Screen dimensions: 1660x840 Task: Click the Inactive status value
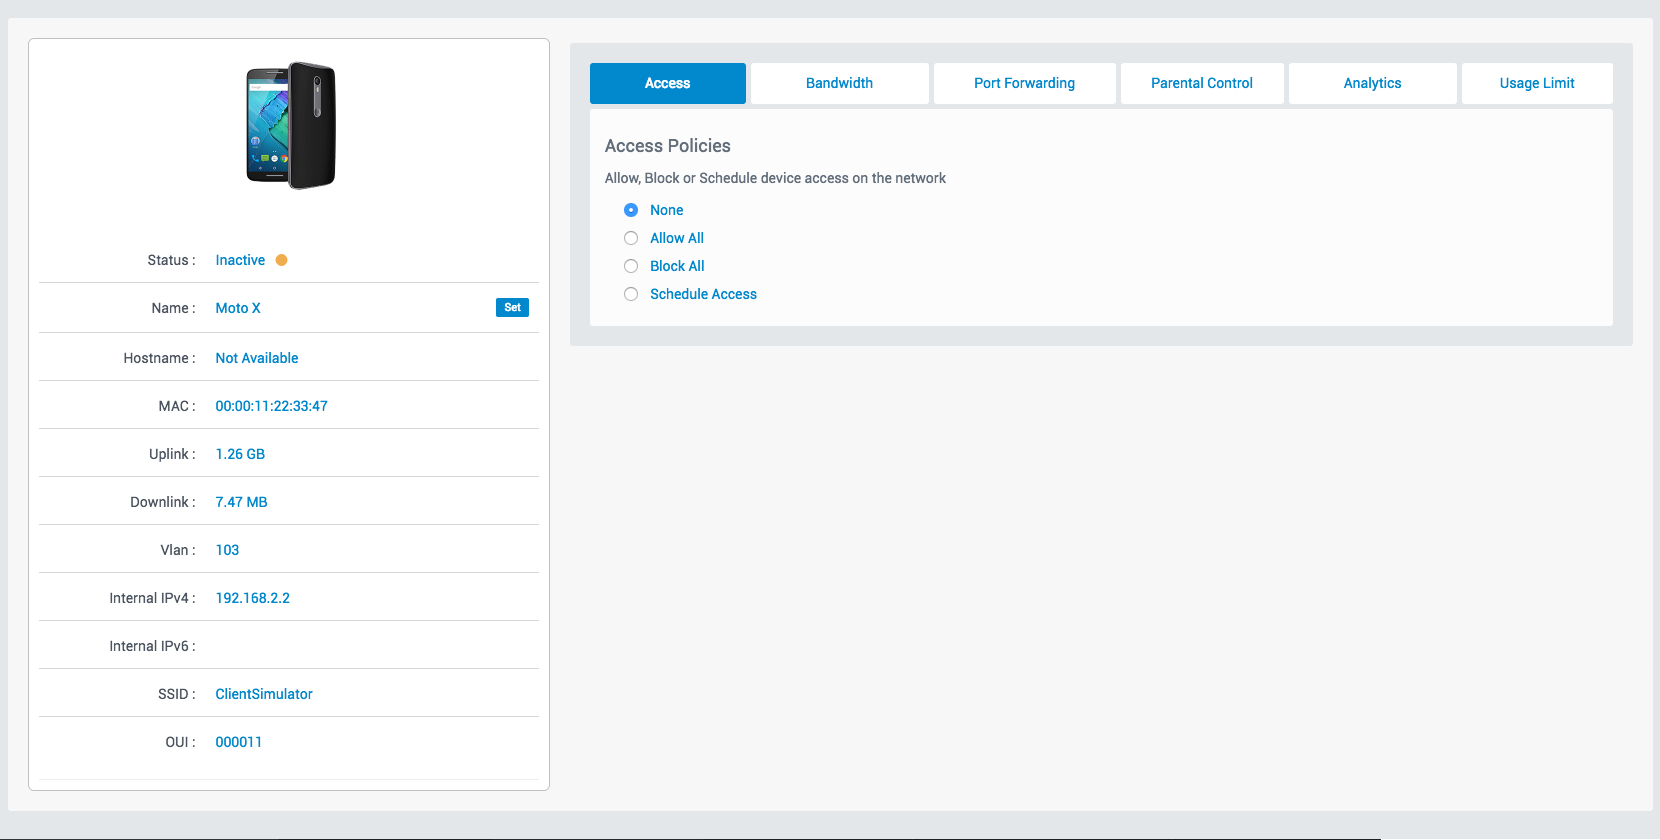click(x=240, y=260)
